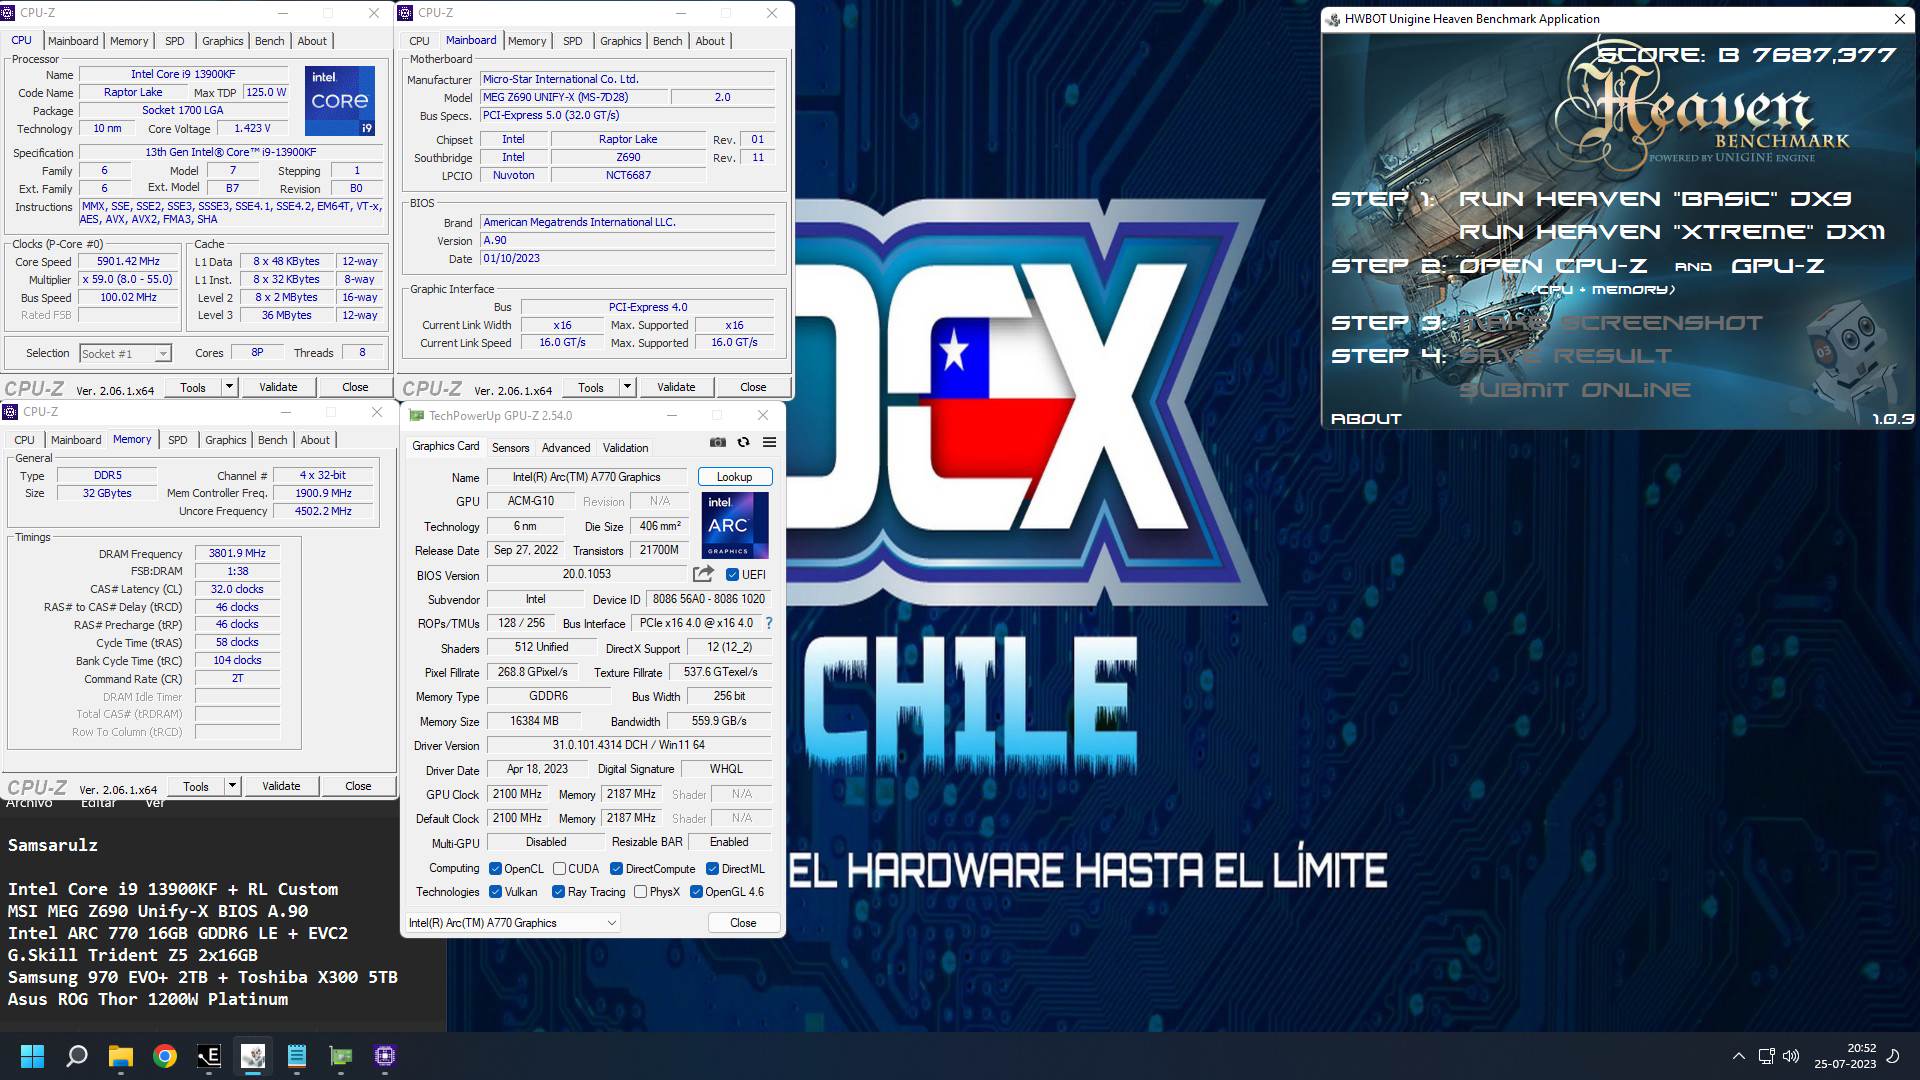Click Validate in the CPU tab window
Image resolution: width=1920 pixels, height=1080 pixels.
[278, 387]
